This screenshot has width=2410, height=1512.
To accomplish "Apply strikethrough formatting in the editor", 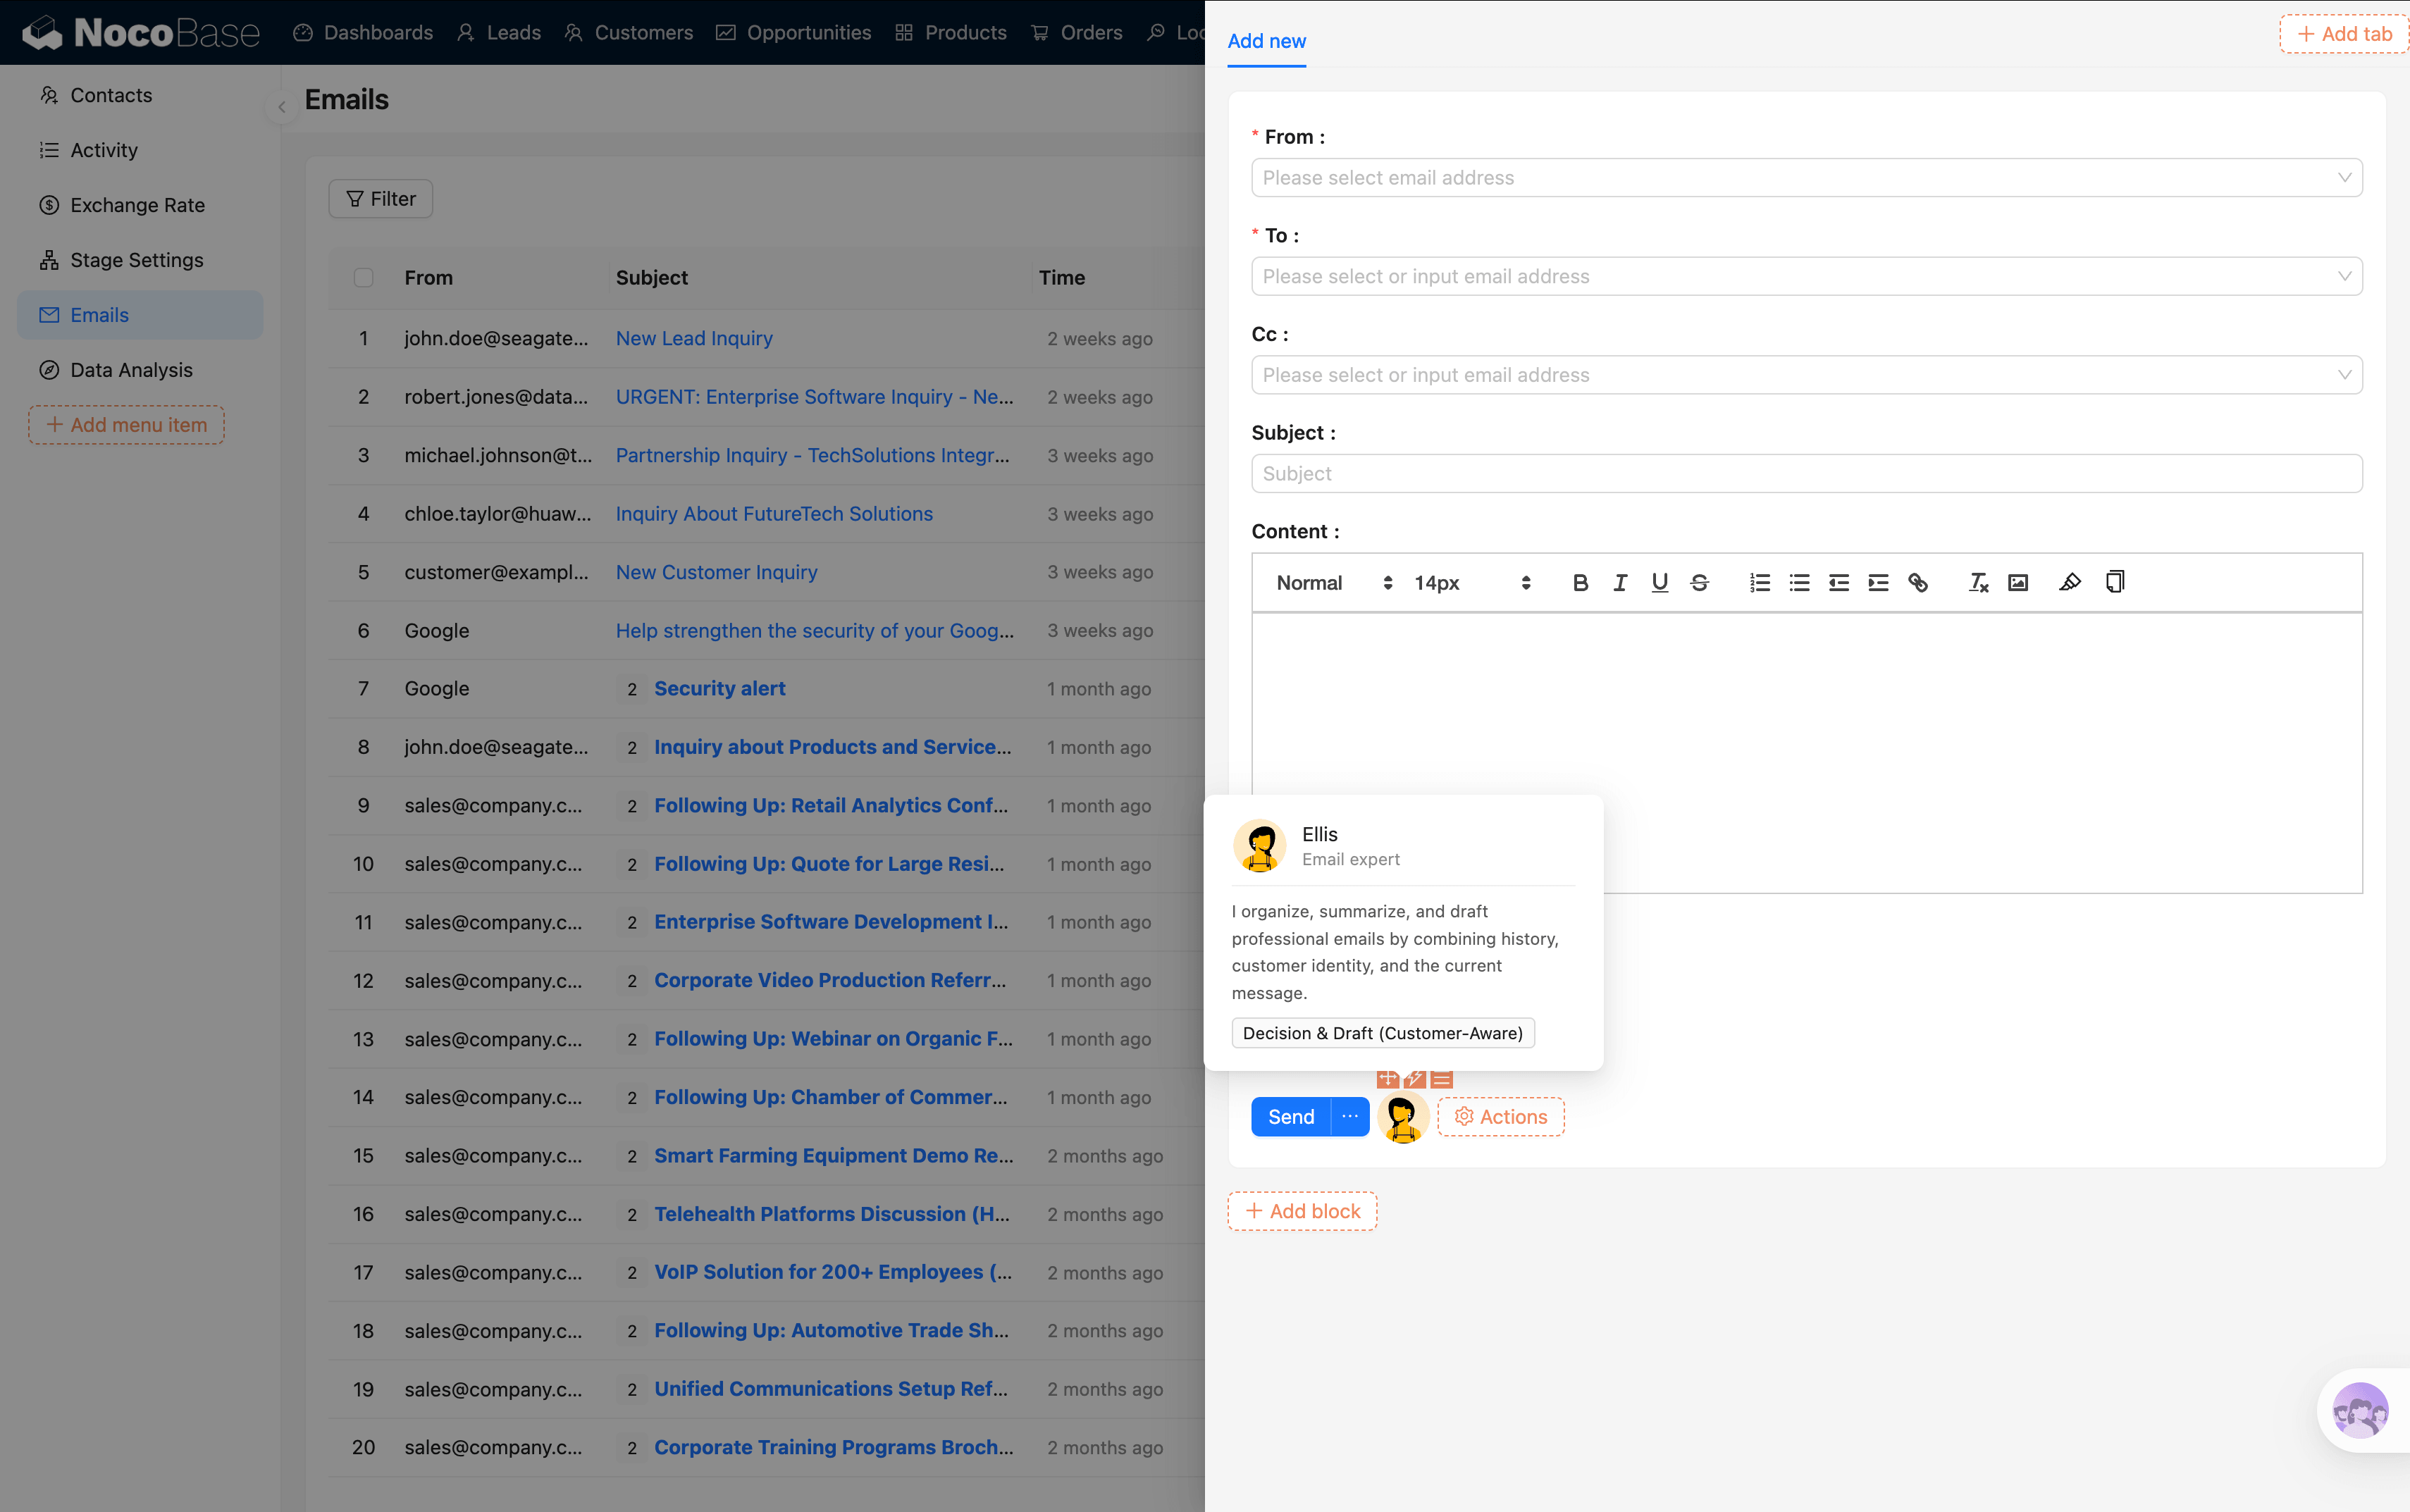I will (x=1700, y=582).
